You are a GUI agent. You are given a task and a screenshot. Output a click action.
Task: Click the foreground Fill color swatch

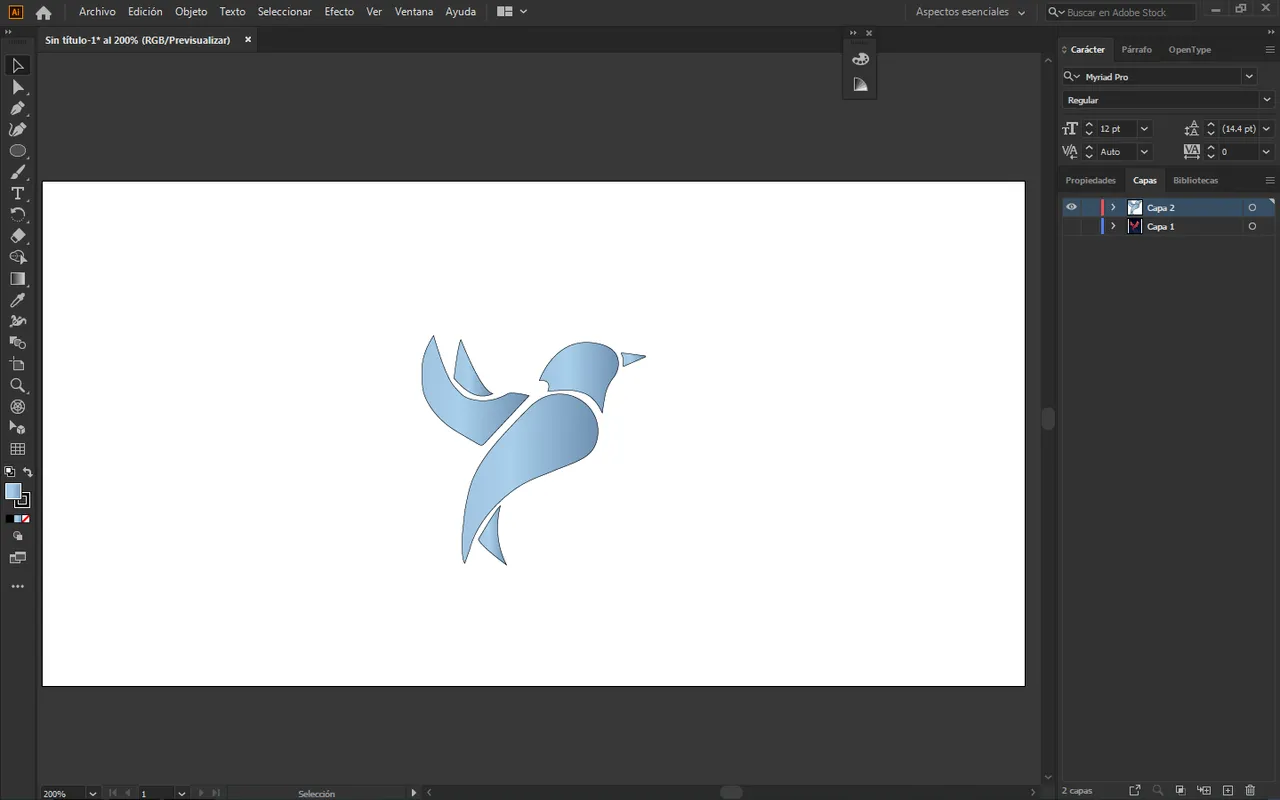click(13, 491)
